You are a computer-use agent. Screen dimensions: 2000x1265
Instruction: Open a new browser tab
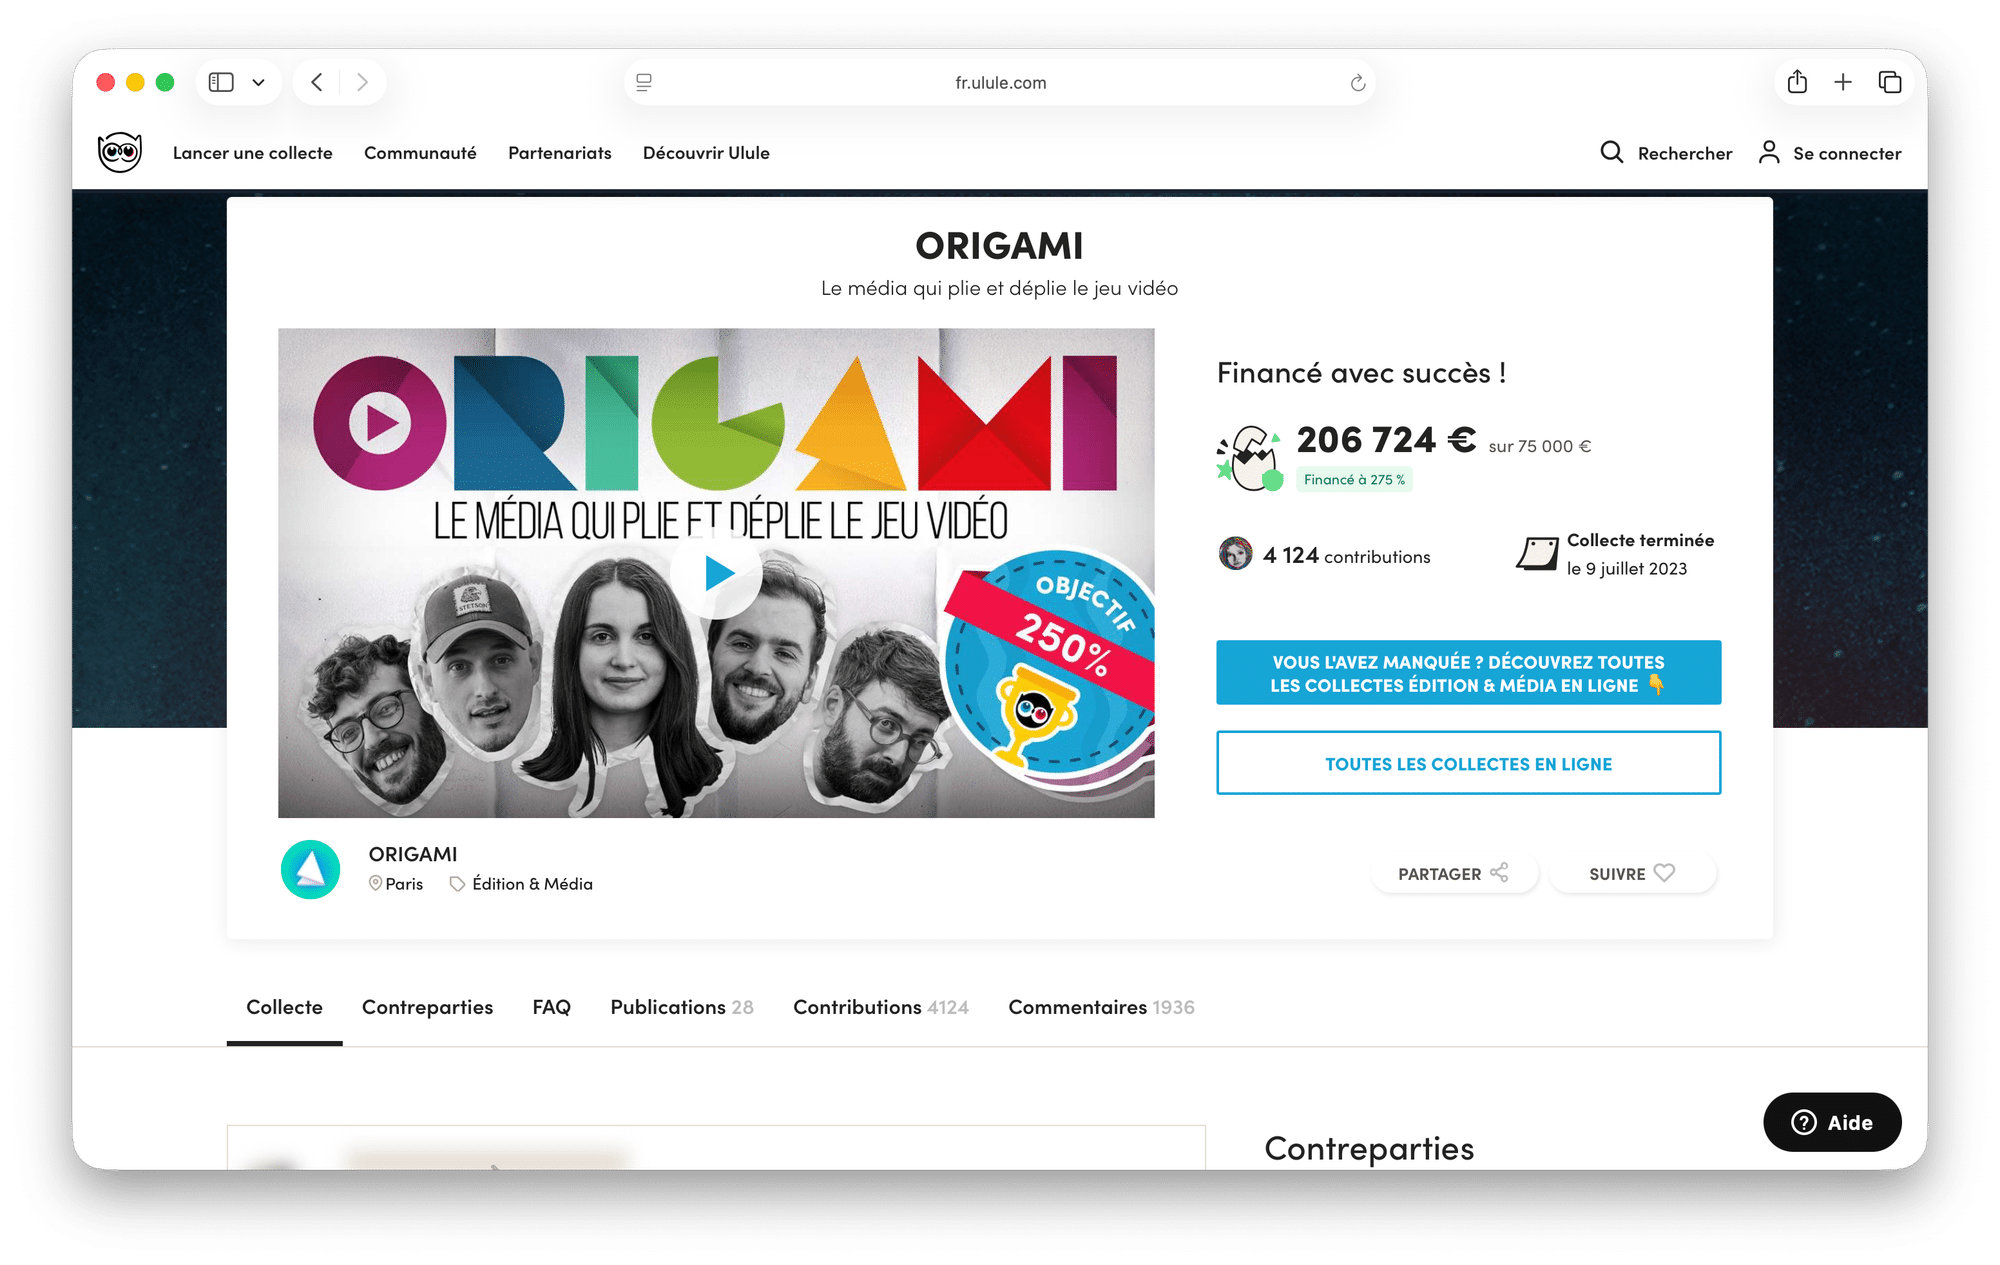click(x=1843, y=82)
